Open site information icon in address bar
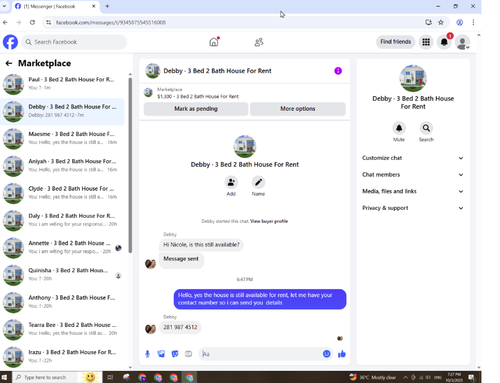 coord(49,22)
